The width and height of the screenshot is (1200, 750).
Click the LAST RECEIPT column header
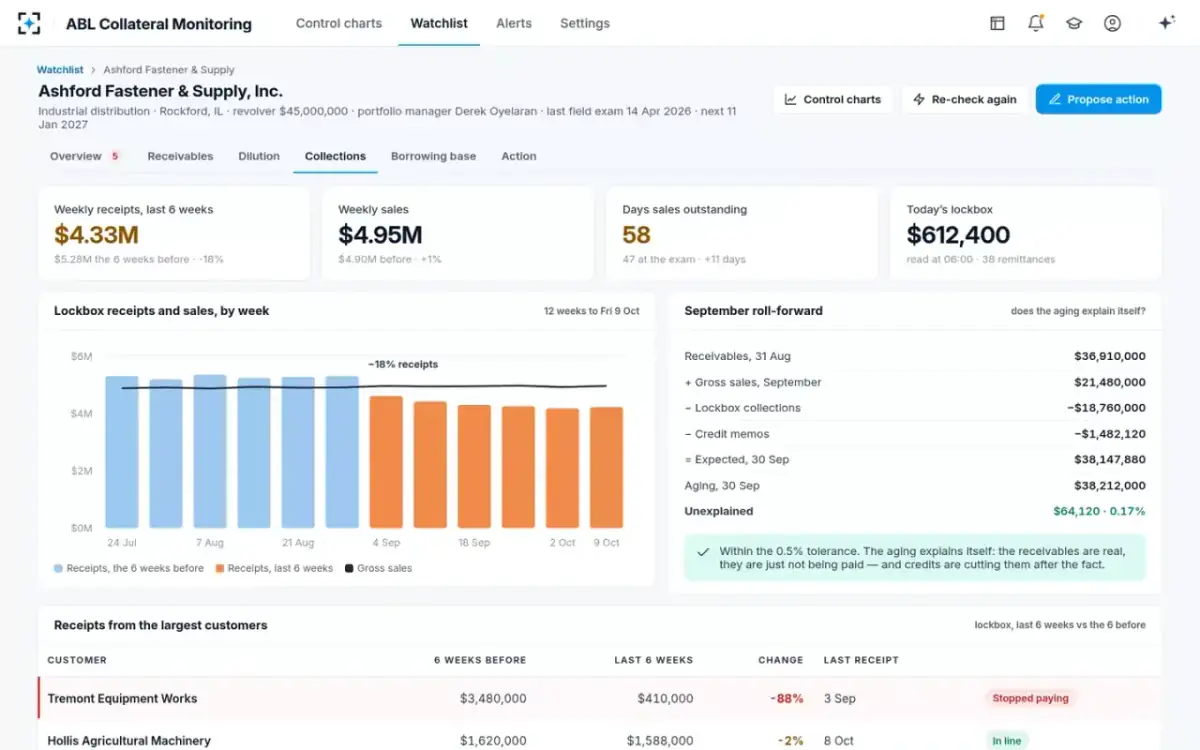[x=861, y=660]
